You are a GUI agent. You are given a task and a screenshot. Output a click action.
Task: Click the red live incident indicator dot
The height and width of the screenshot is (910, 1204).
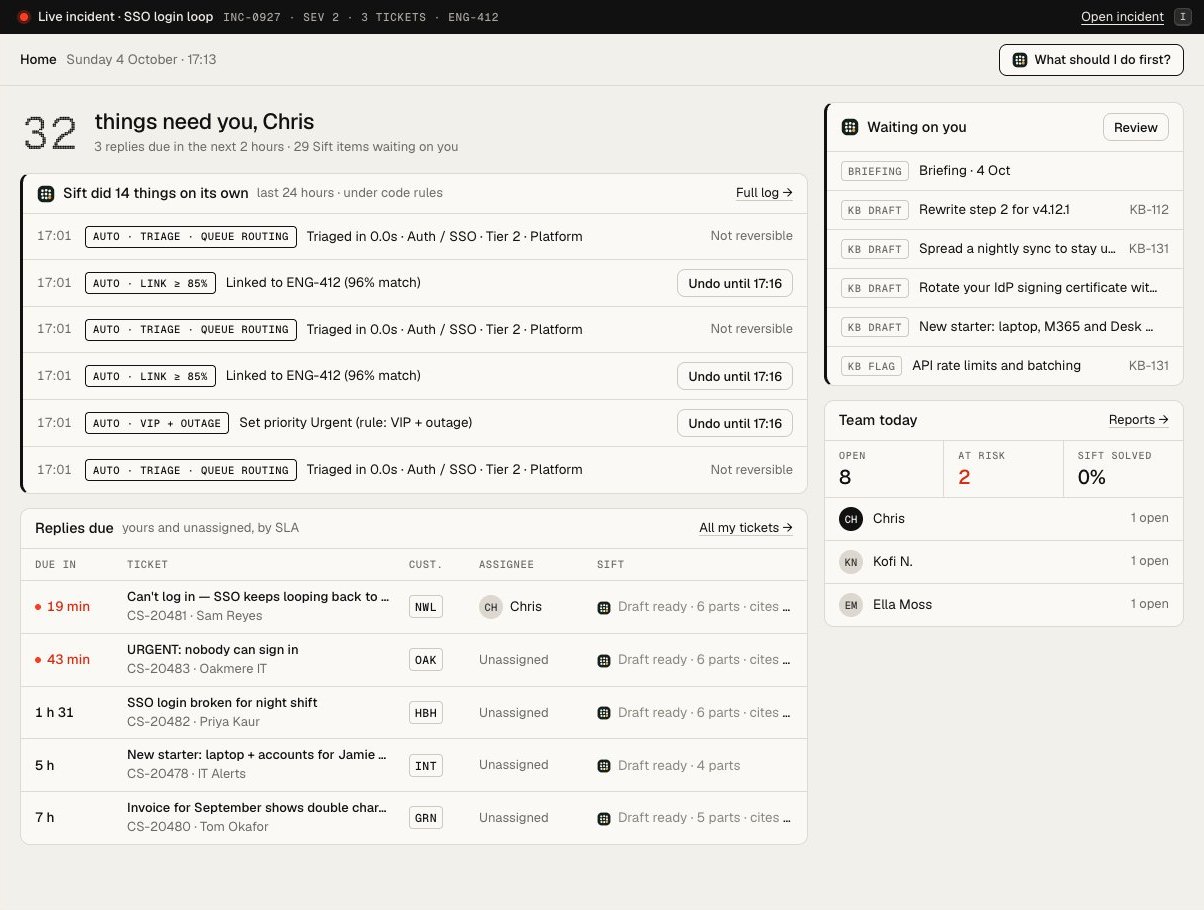click(x=24, y=17)
